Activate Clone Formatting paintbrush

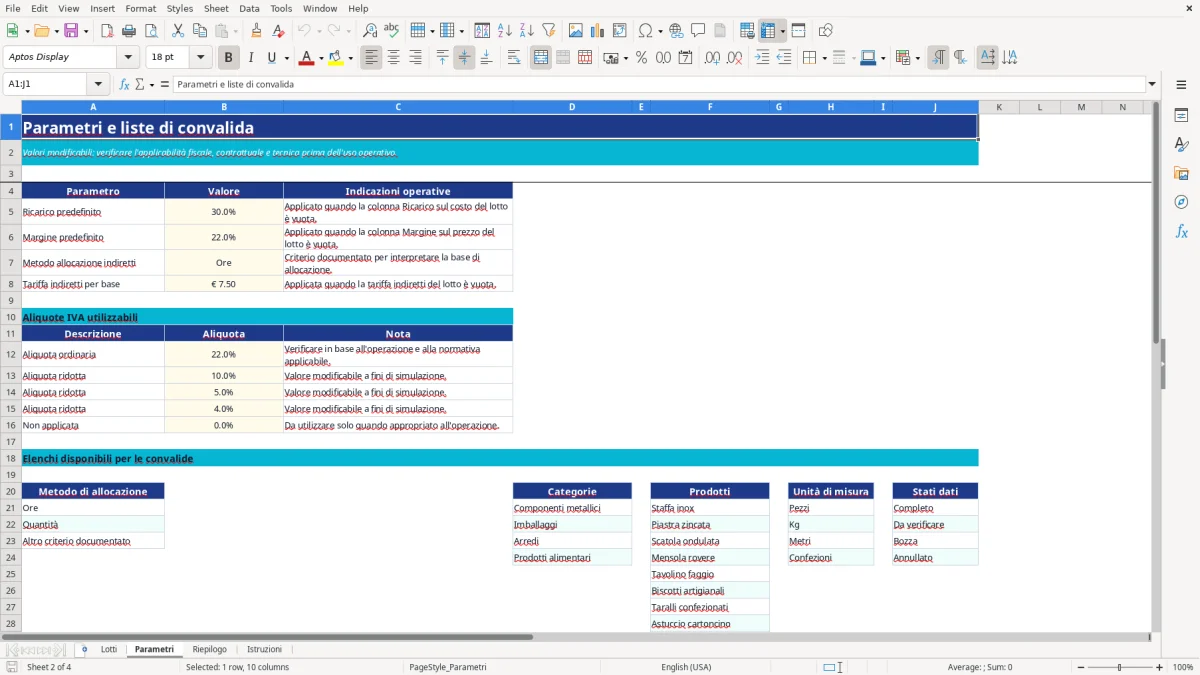(257, 31)
